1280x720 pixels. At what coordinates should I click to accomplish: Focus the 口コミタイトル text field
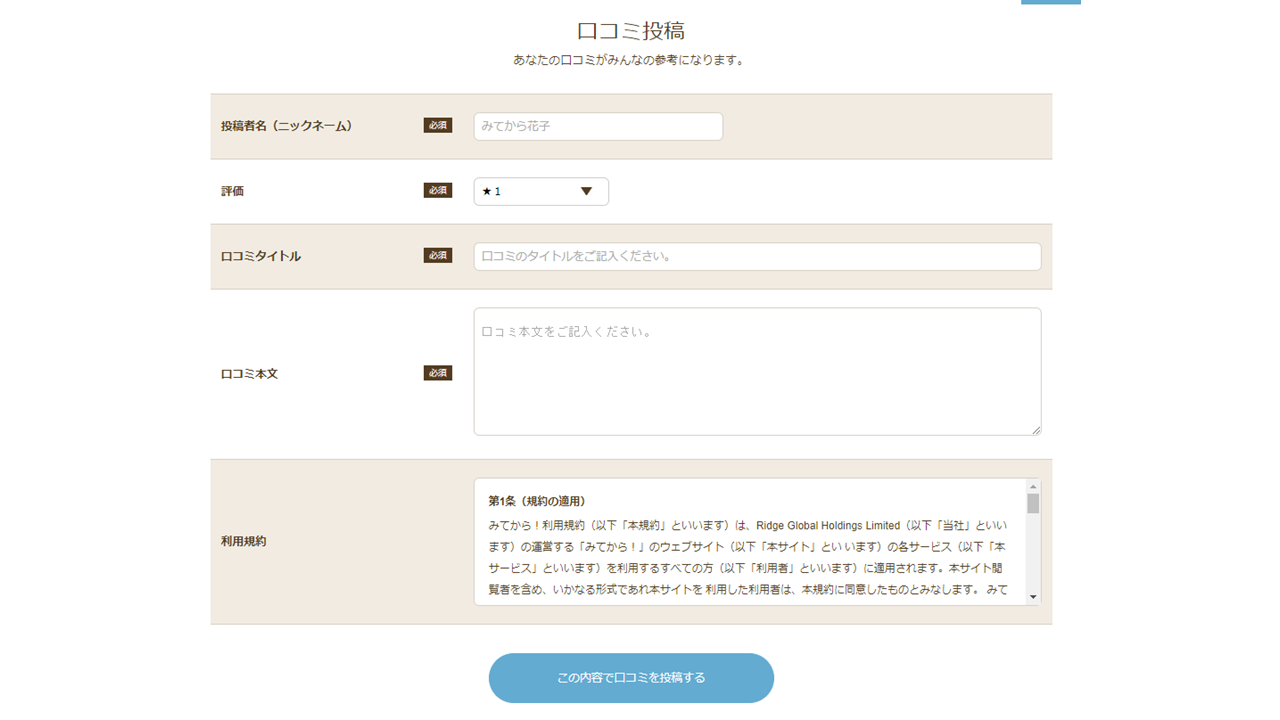click(x=757, y=256)
